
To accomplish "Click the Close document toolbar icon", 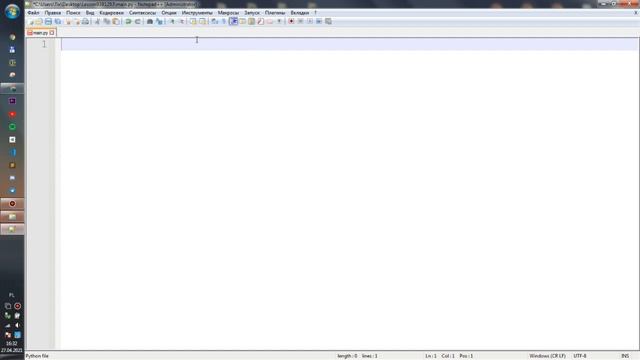I will pos(68,21).
